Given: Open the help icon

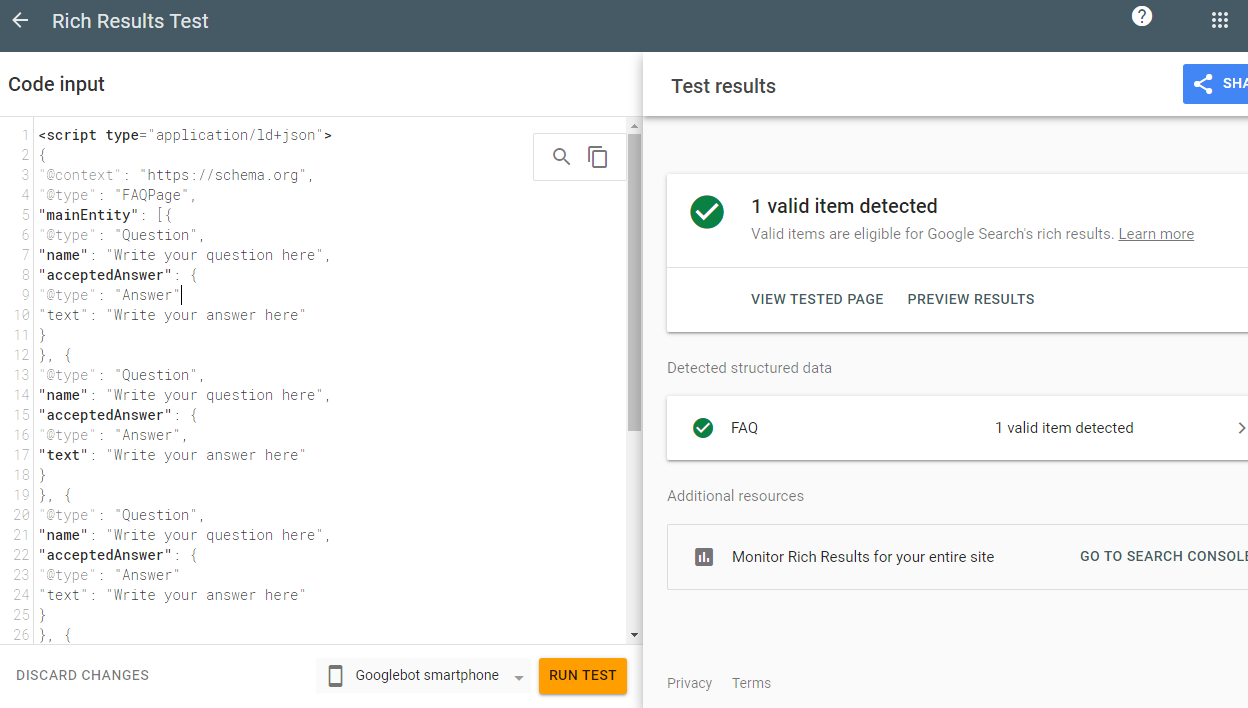Looking at the screenshot, I should tap(1142, 17).
